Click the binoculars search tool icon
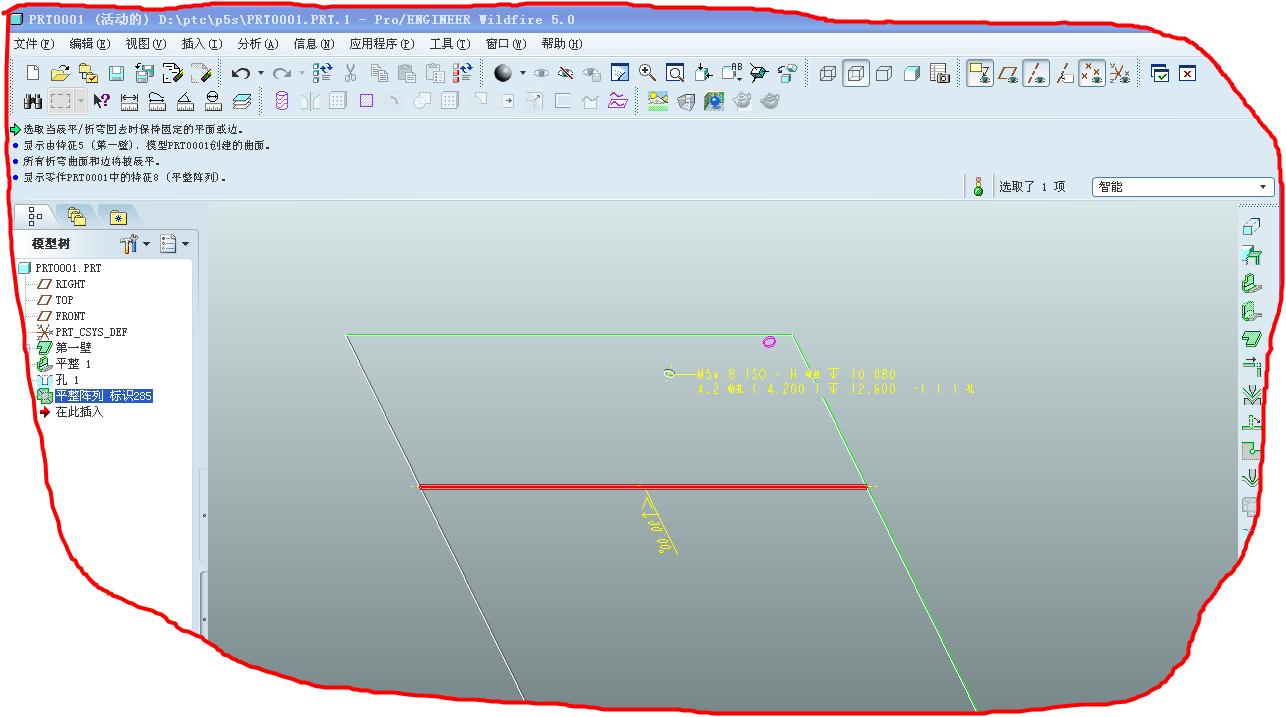The width and height of the screenshot is (1286, 717). point(33,101)
